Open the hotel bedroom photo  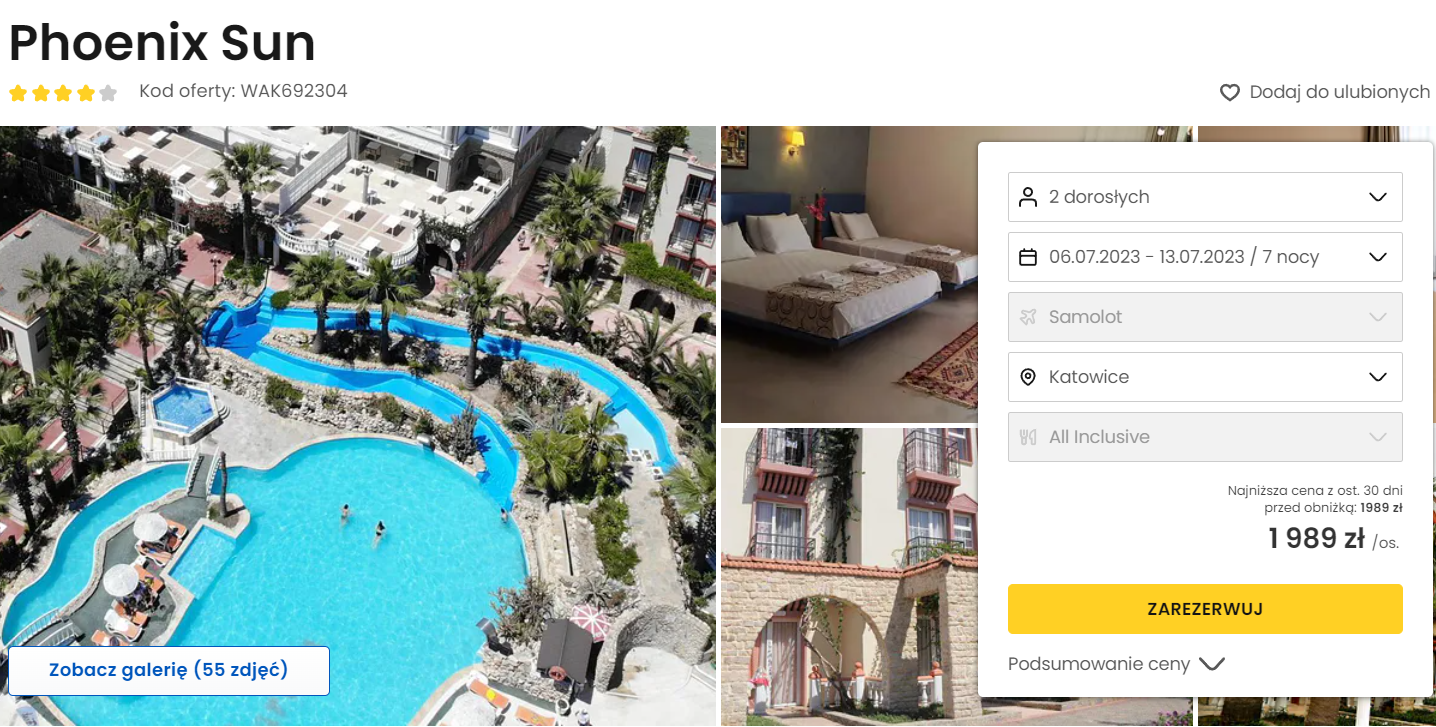coord(849,274)
